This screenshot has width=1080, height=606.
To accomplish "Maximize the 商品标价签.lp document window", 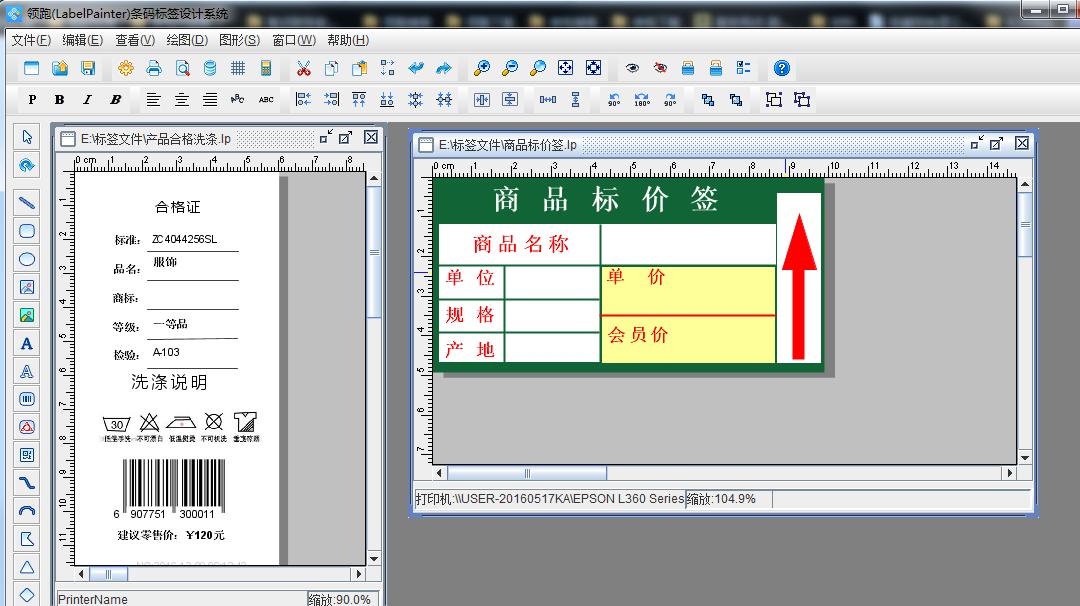I will 997,144.
